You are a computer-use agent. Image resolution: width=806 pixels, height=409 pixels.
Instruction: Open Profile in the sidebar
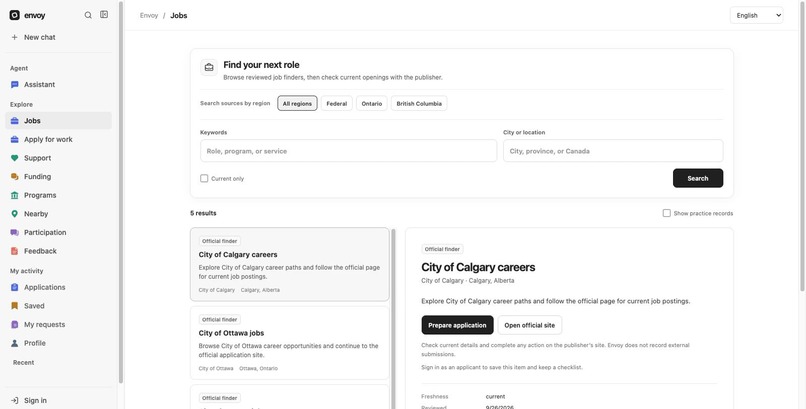tap(59, 343)
